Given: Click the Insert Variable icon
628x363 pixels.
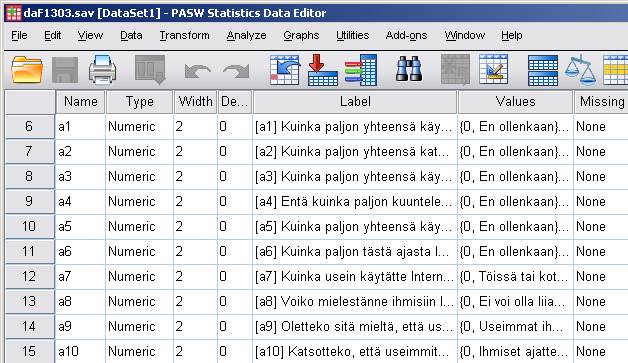Looking at the screenshot, I should tap(493, 70).
